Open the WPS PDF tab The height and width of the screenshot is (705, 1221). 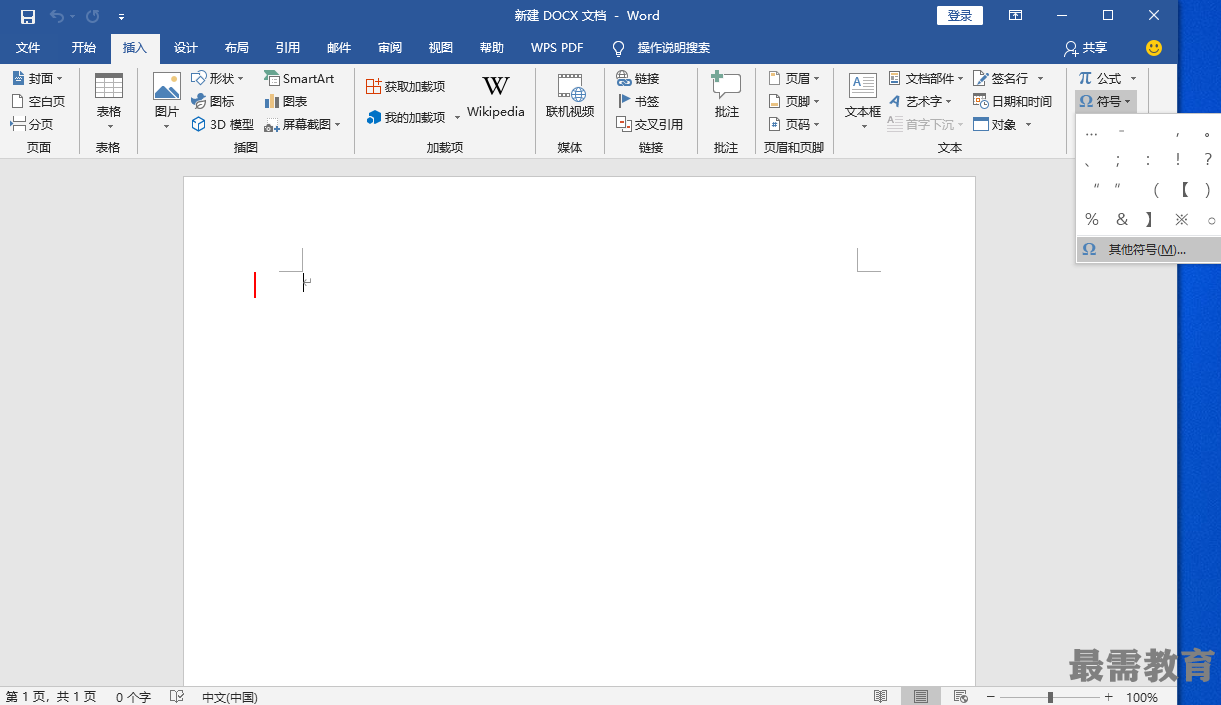pos(557,48)
